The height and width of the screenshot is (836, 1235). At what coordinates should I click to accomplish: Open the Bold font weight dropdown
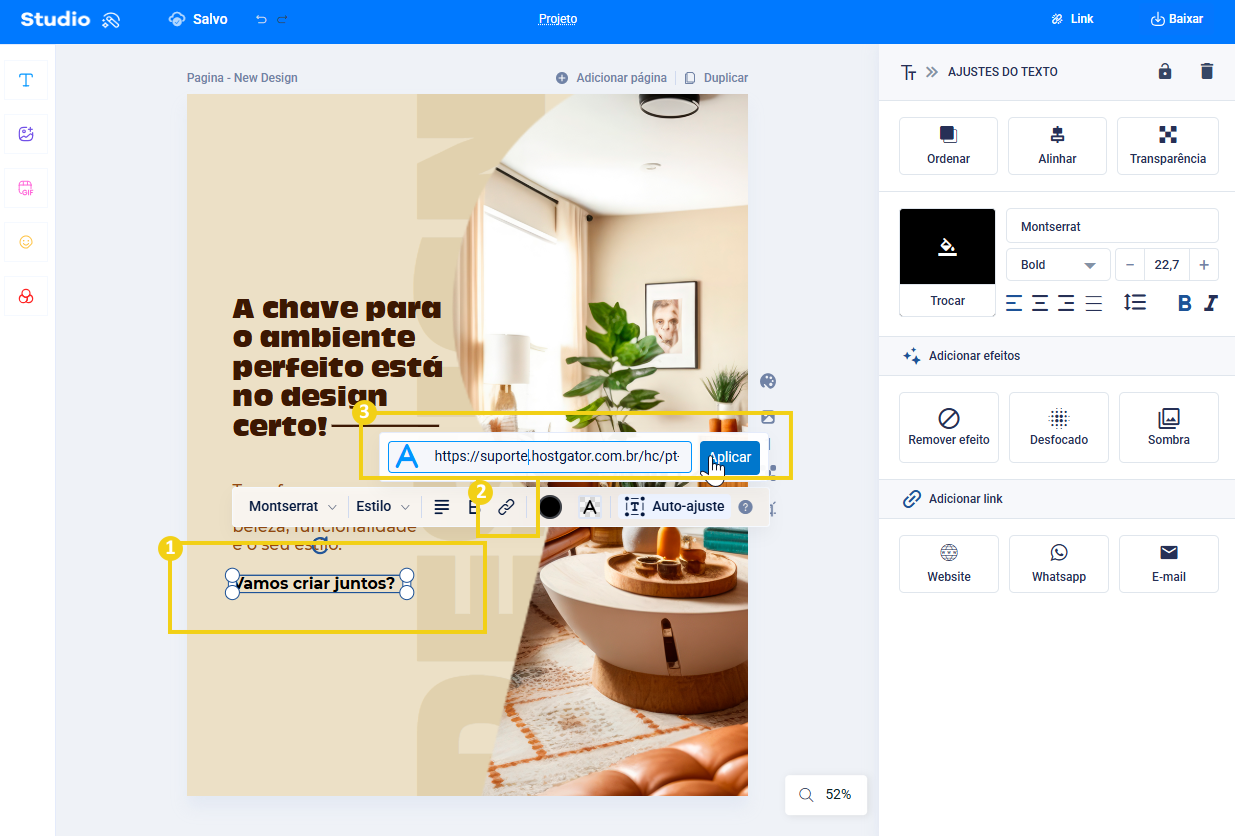click(x=1058, y=265)
